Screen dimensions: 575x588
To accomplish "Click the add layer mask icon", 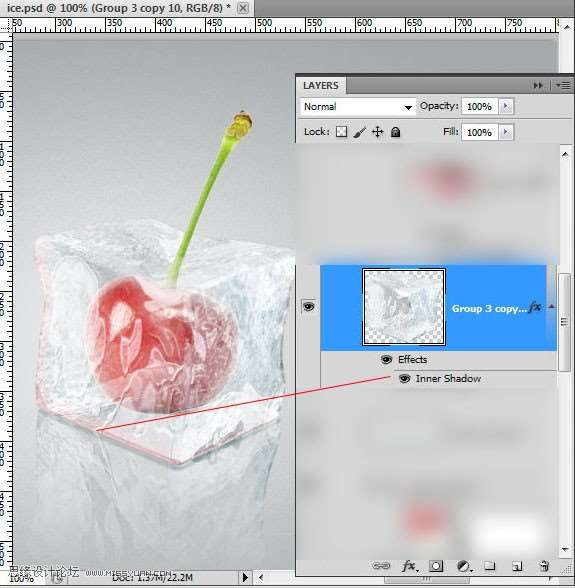I will tap(436, 566).
